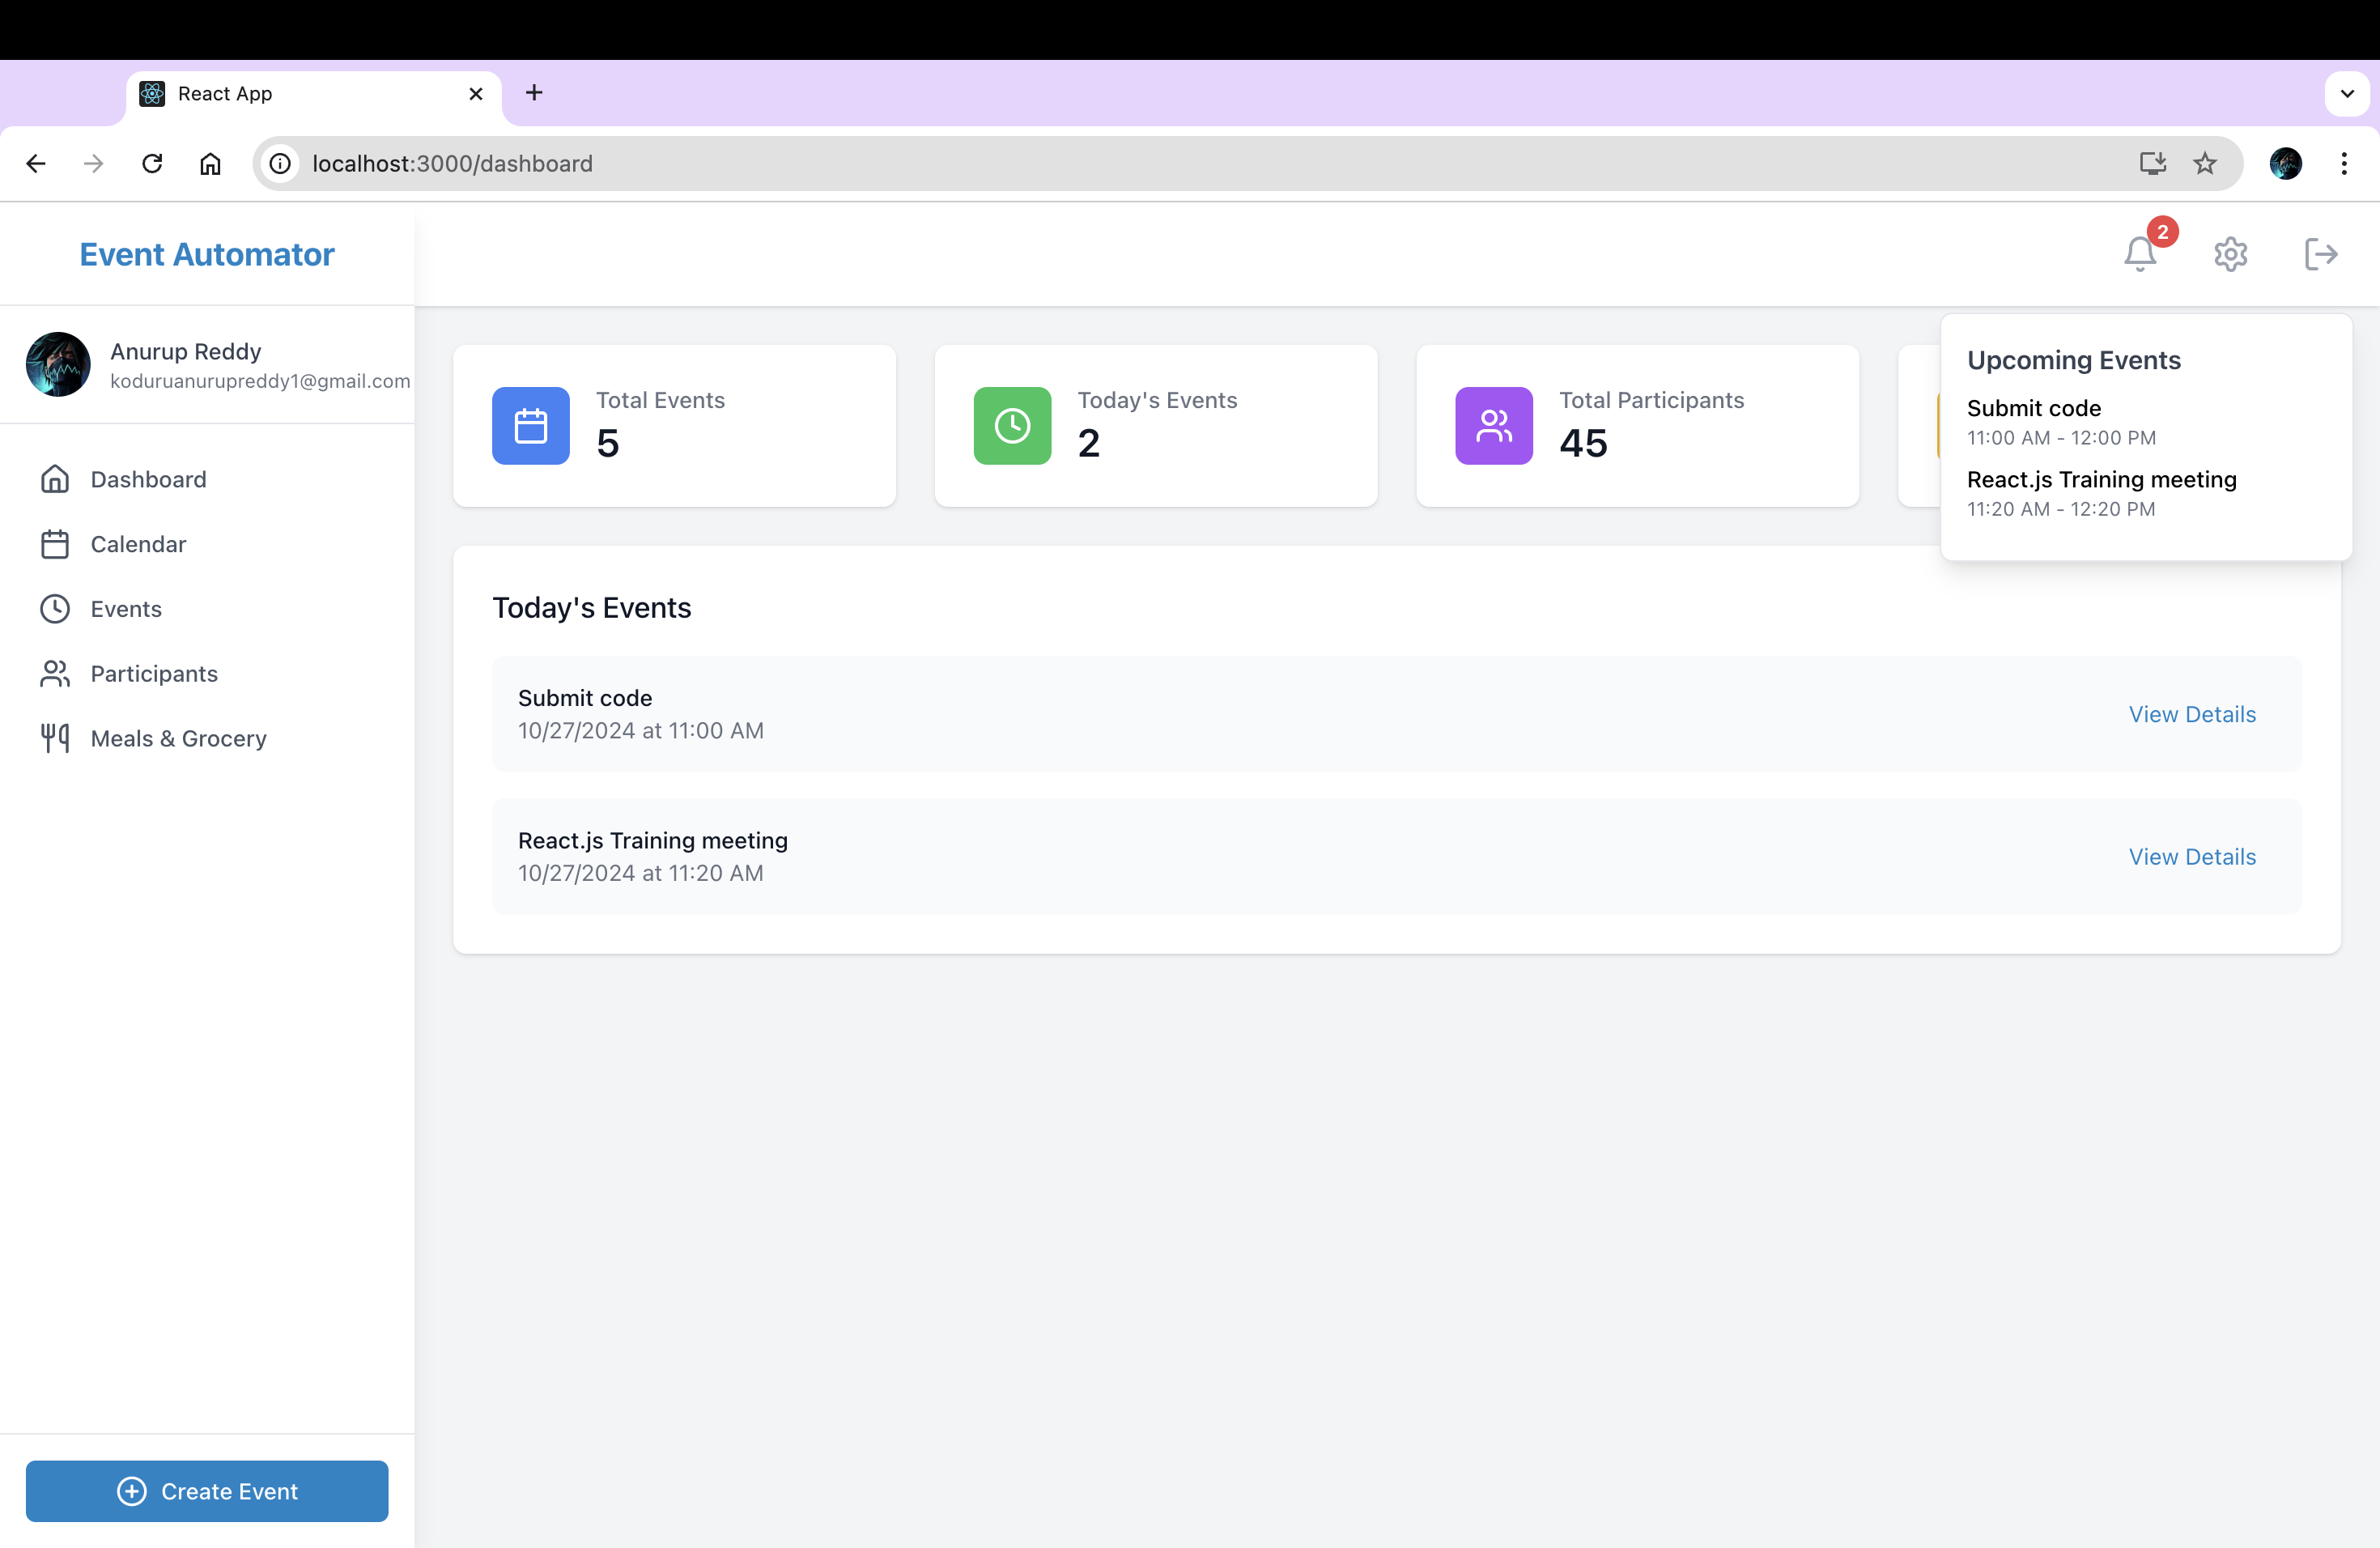Click the blue Total Events calendar icon
Screen dimensions: 2380x1548
(x=530, y=426)
